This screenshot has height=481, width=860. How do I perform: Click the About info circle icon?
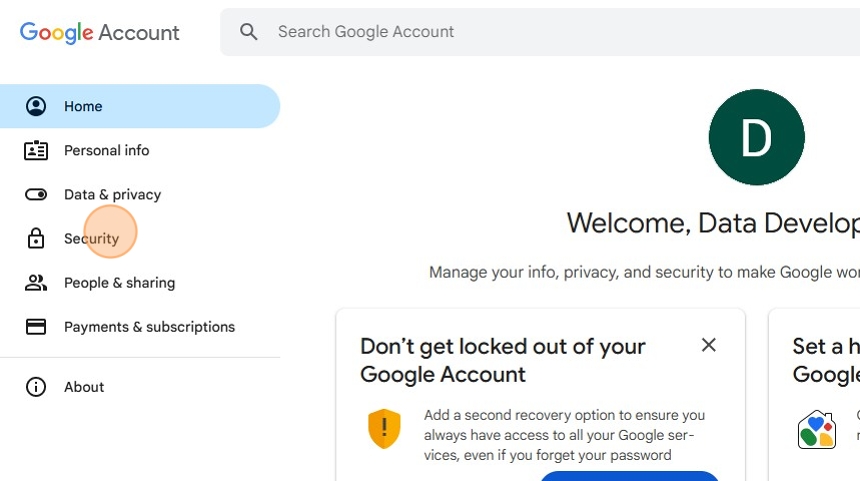pyautogui.click(x=36, y=387)
